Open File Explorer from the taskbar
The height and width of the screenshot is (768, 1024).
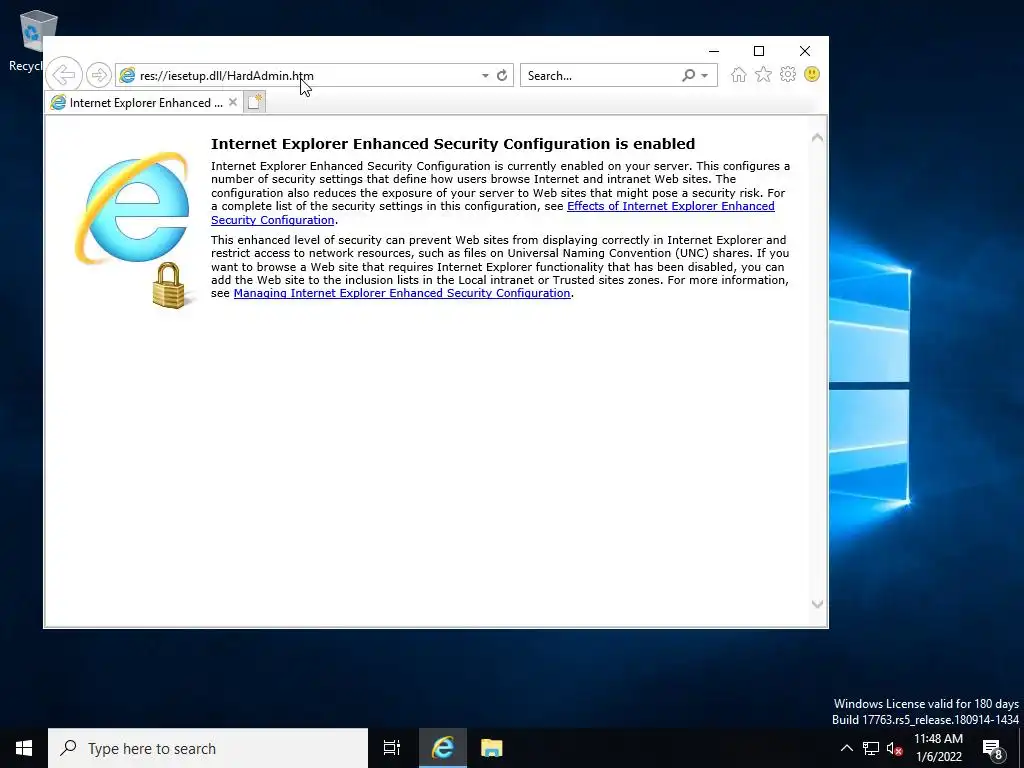[491, 748]
